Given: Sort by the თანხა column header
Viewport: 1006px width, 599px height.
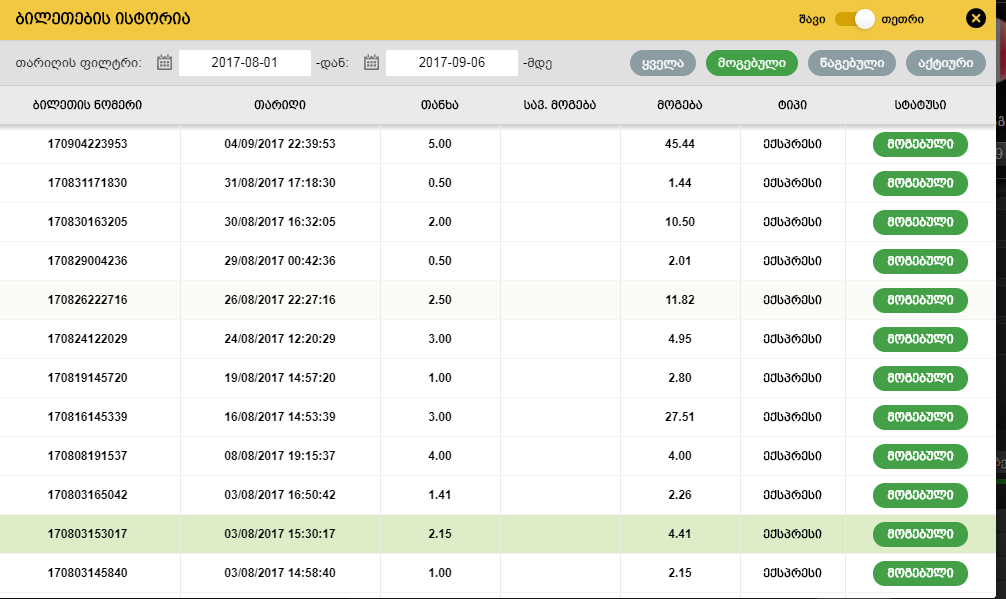Looking at the screenshot, I should pyautogui.click(x=440, y=105).
